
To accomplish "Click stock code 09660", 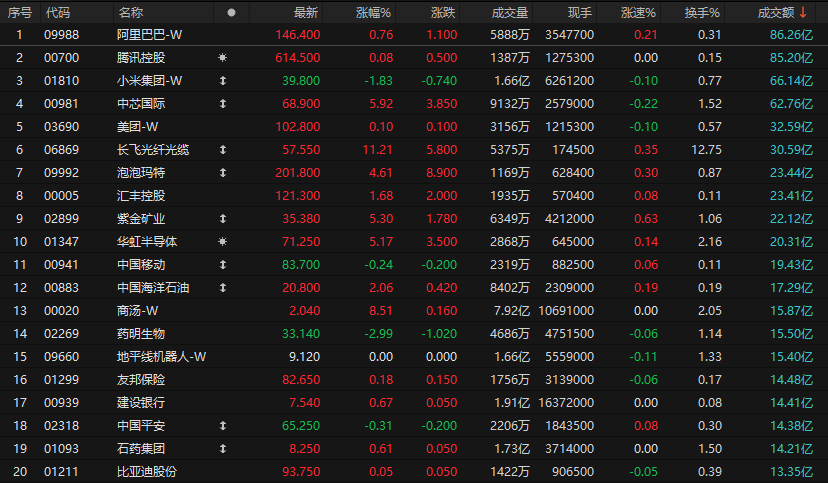I will coord(61,357).
